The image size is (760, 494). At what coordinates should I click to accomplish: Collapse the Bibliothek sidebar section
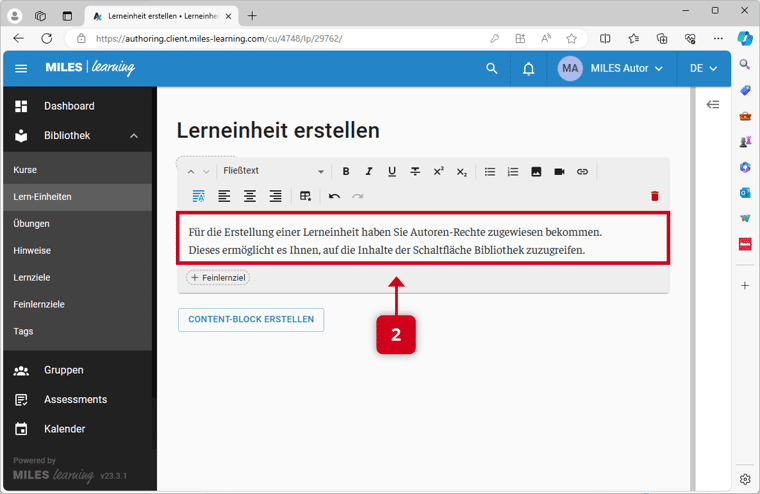point(134,136)
